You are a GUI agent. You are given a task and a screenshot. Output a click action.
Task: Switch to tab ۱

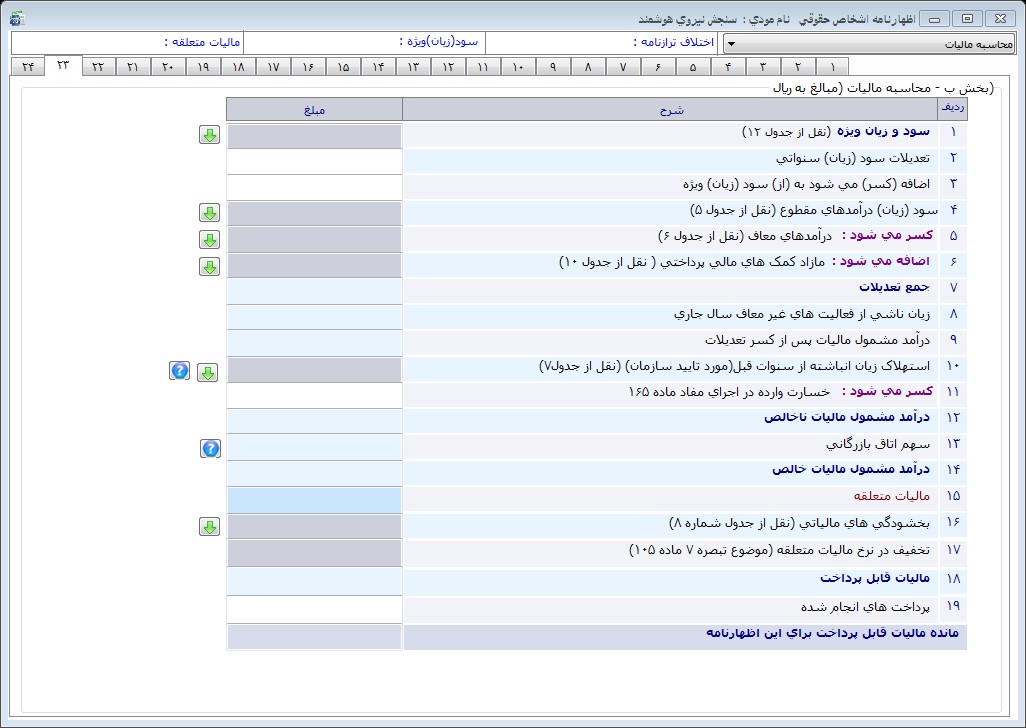click(x=832, y=67)
